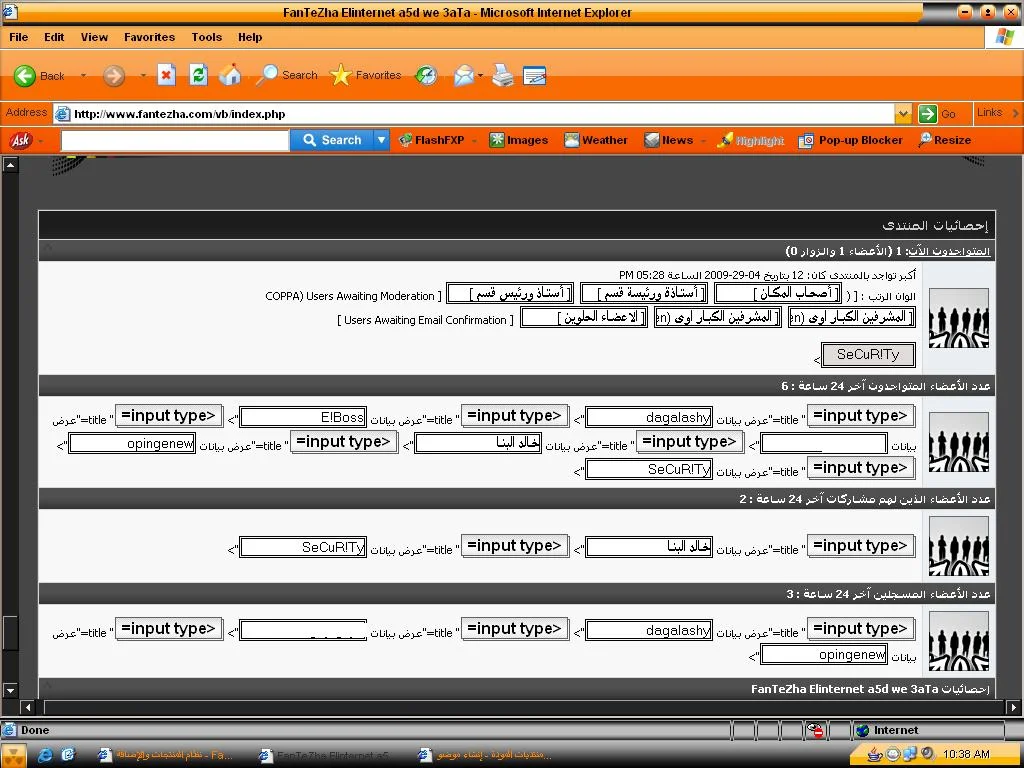Open the Tools menu

pyautogui.click(x=206, y=37)
